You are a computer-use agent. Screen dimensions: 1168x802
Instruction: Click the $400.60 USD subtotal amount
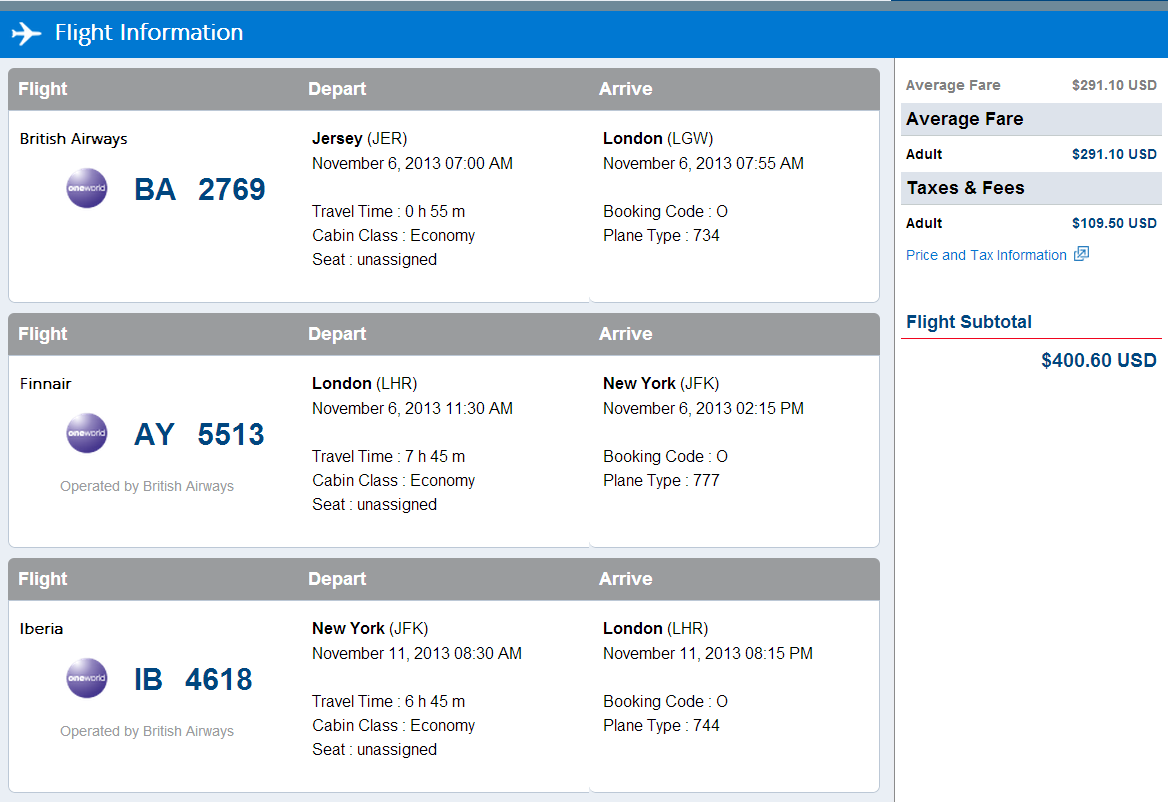coord(1098,360)
